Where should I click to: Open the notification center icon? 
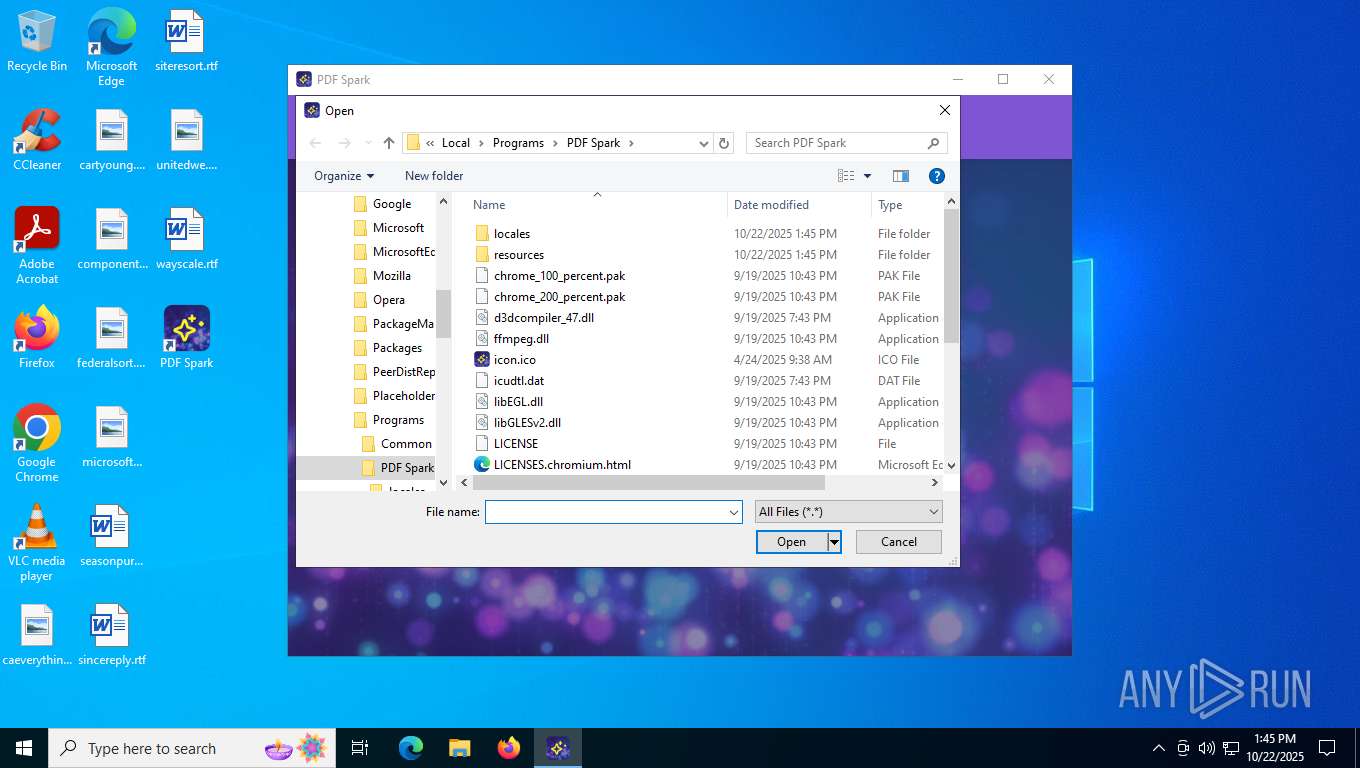[x=1327, y=748]
